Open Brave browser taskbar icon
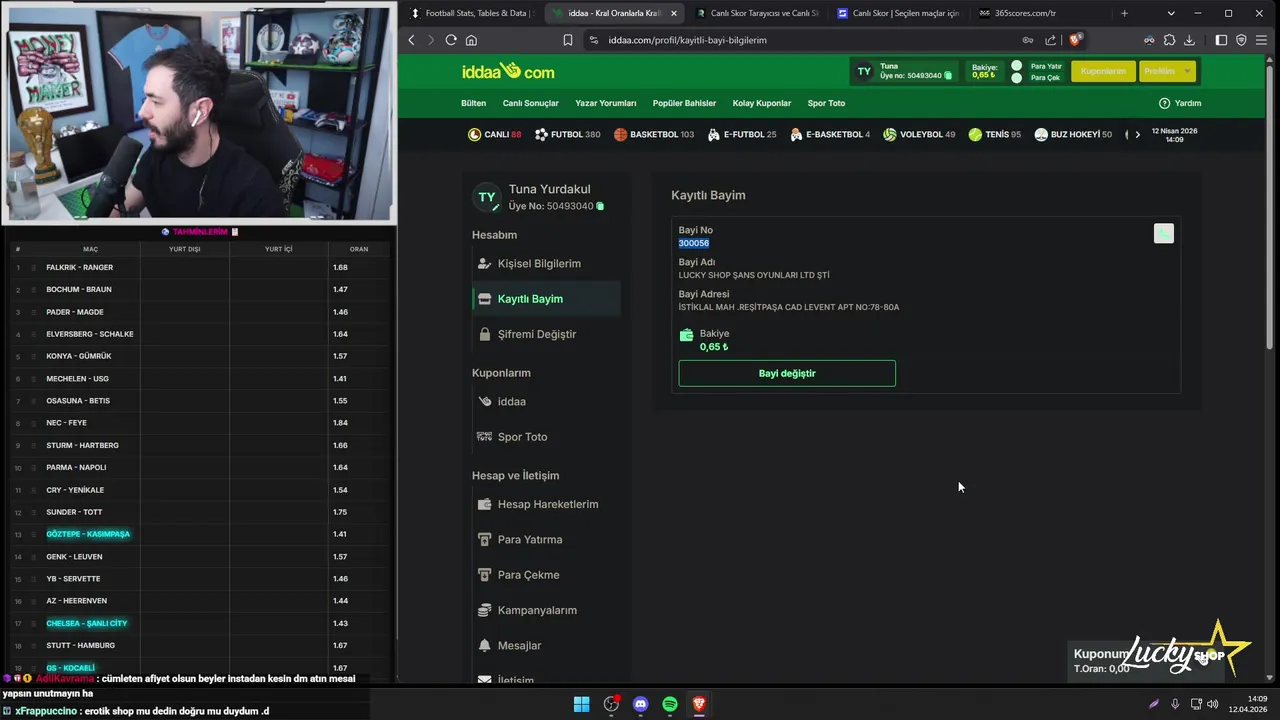Image resolution: width=1280 pixels, height=720 pixels. (x=699, y=704)
